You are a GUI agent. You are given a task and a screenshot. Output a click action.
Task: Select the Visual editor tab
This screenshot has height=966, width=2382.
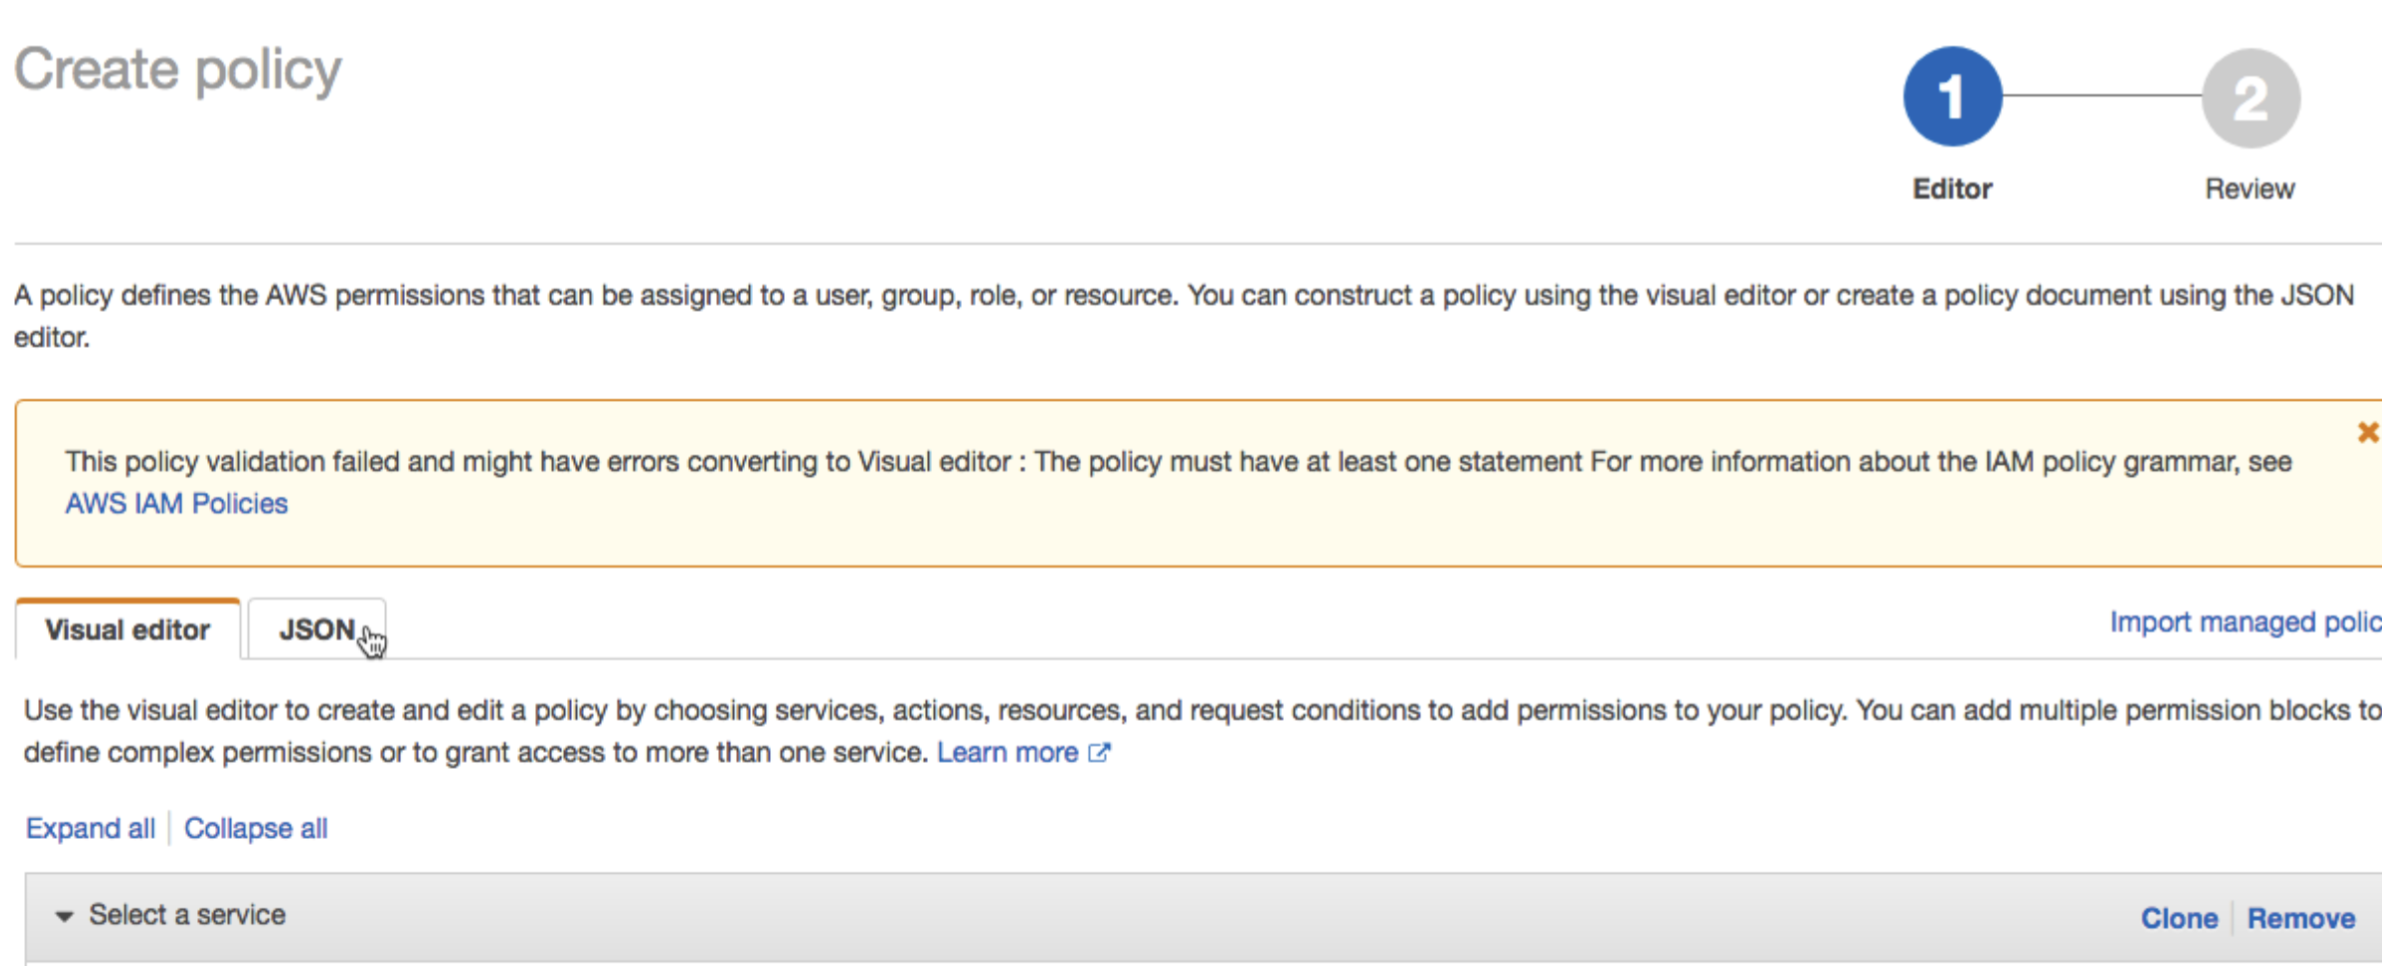tap(128, 630)
